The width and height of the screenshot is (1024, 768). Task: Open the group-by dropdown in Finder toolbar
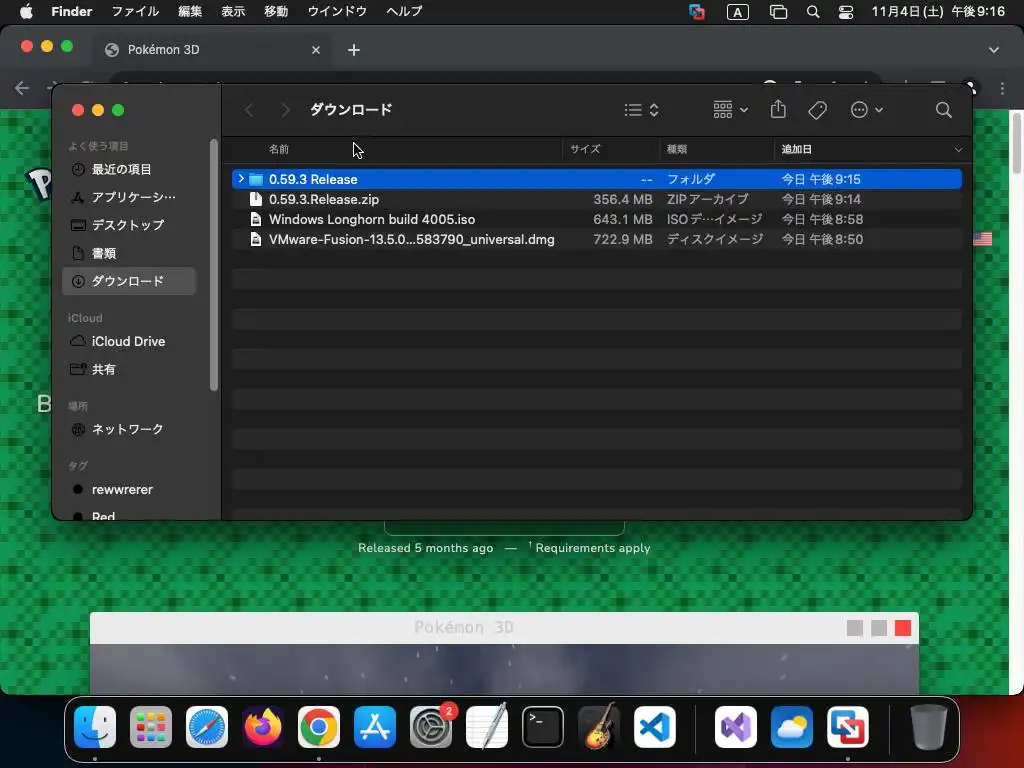point(730,110)
